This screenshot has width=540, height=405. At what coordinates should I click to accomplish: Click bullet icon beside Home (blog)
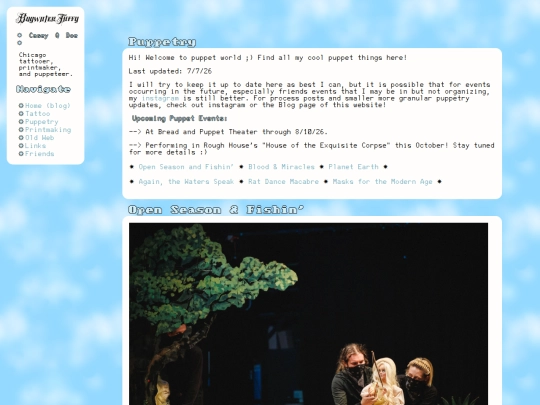[21, 106]
